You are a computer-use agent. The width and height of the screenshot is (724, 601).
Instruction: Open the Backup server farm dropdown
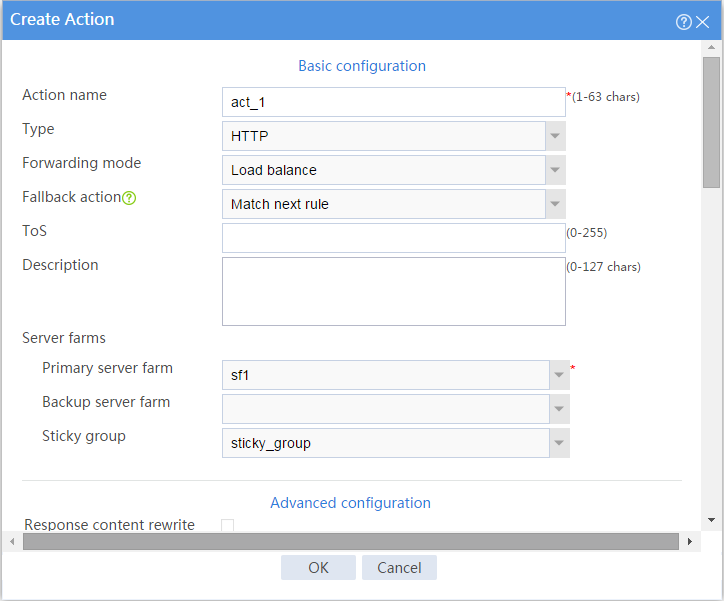point(396,409)
